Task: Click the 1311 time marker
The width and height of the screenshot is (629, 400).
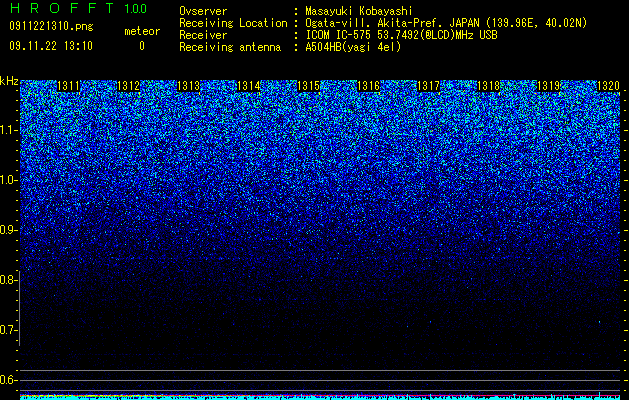Action: click(69, 86)
